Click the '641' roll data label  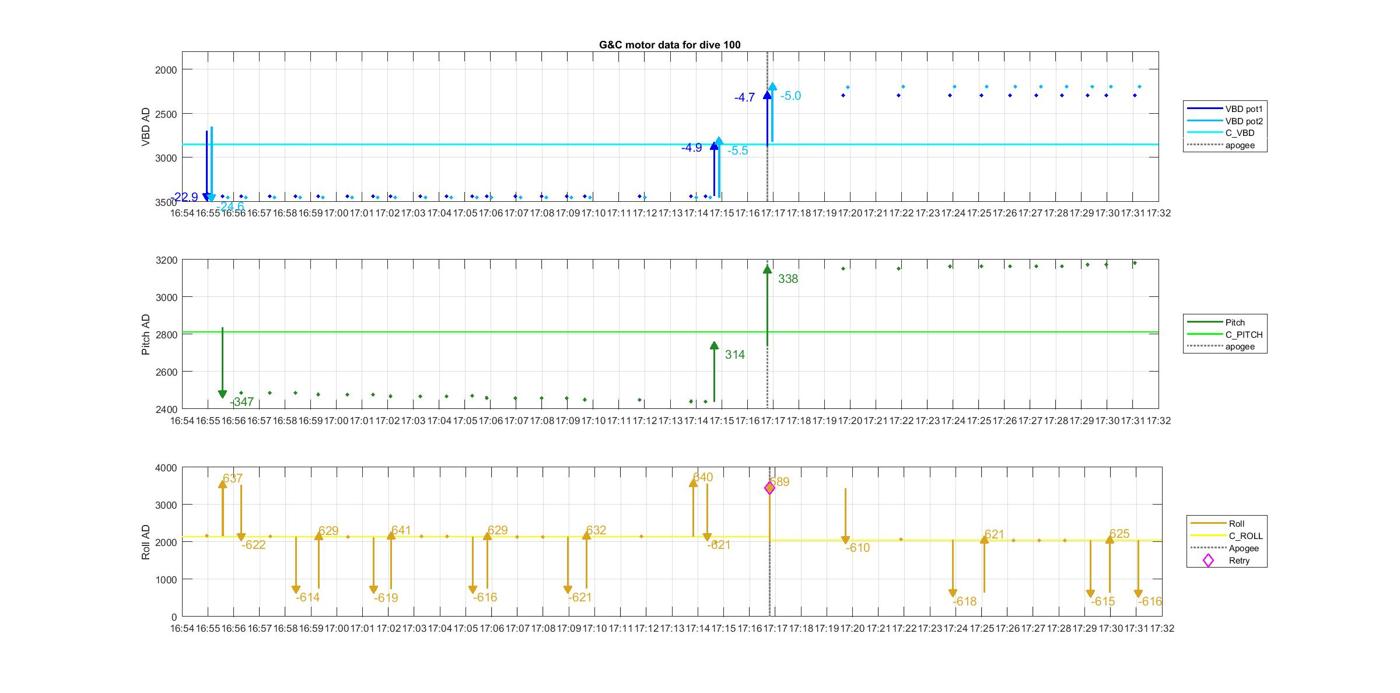401,531
